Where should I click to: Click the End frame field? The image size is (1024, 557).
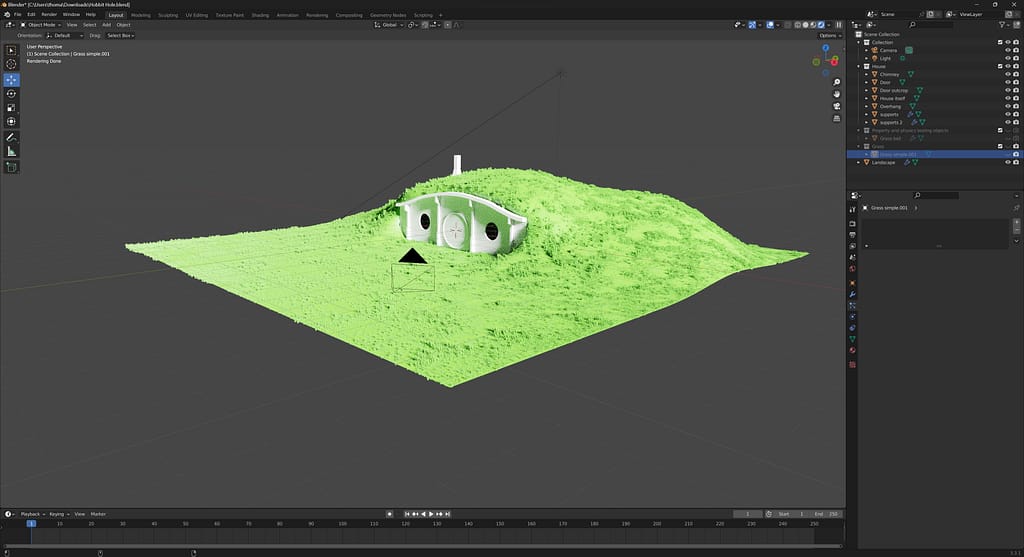pyautogui.click(x=828, y=514)
